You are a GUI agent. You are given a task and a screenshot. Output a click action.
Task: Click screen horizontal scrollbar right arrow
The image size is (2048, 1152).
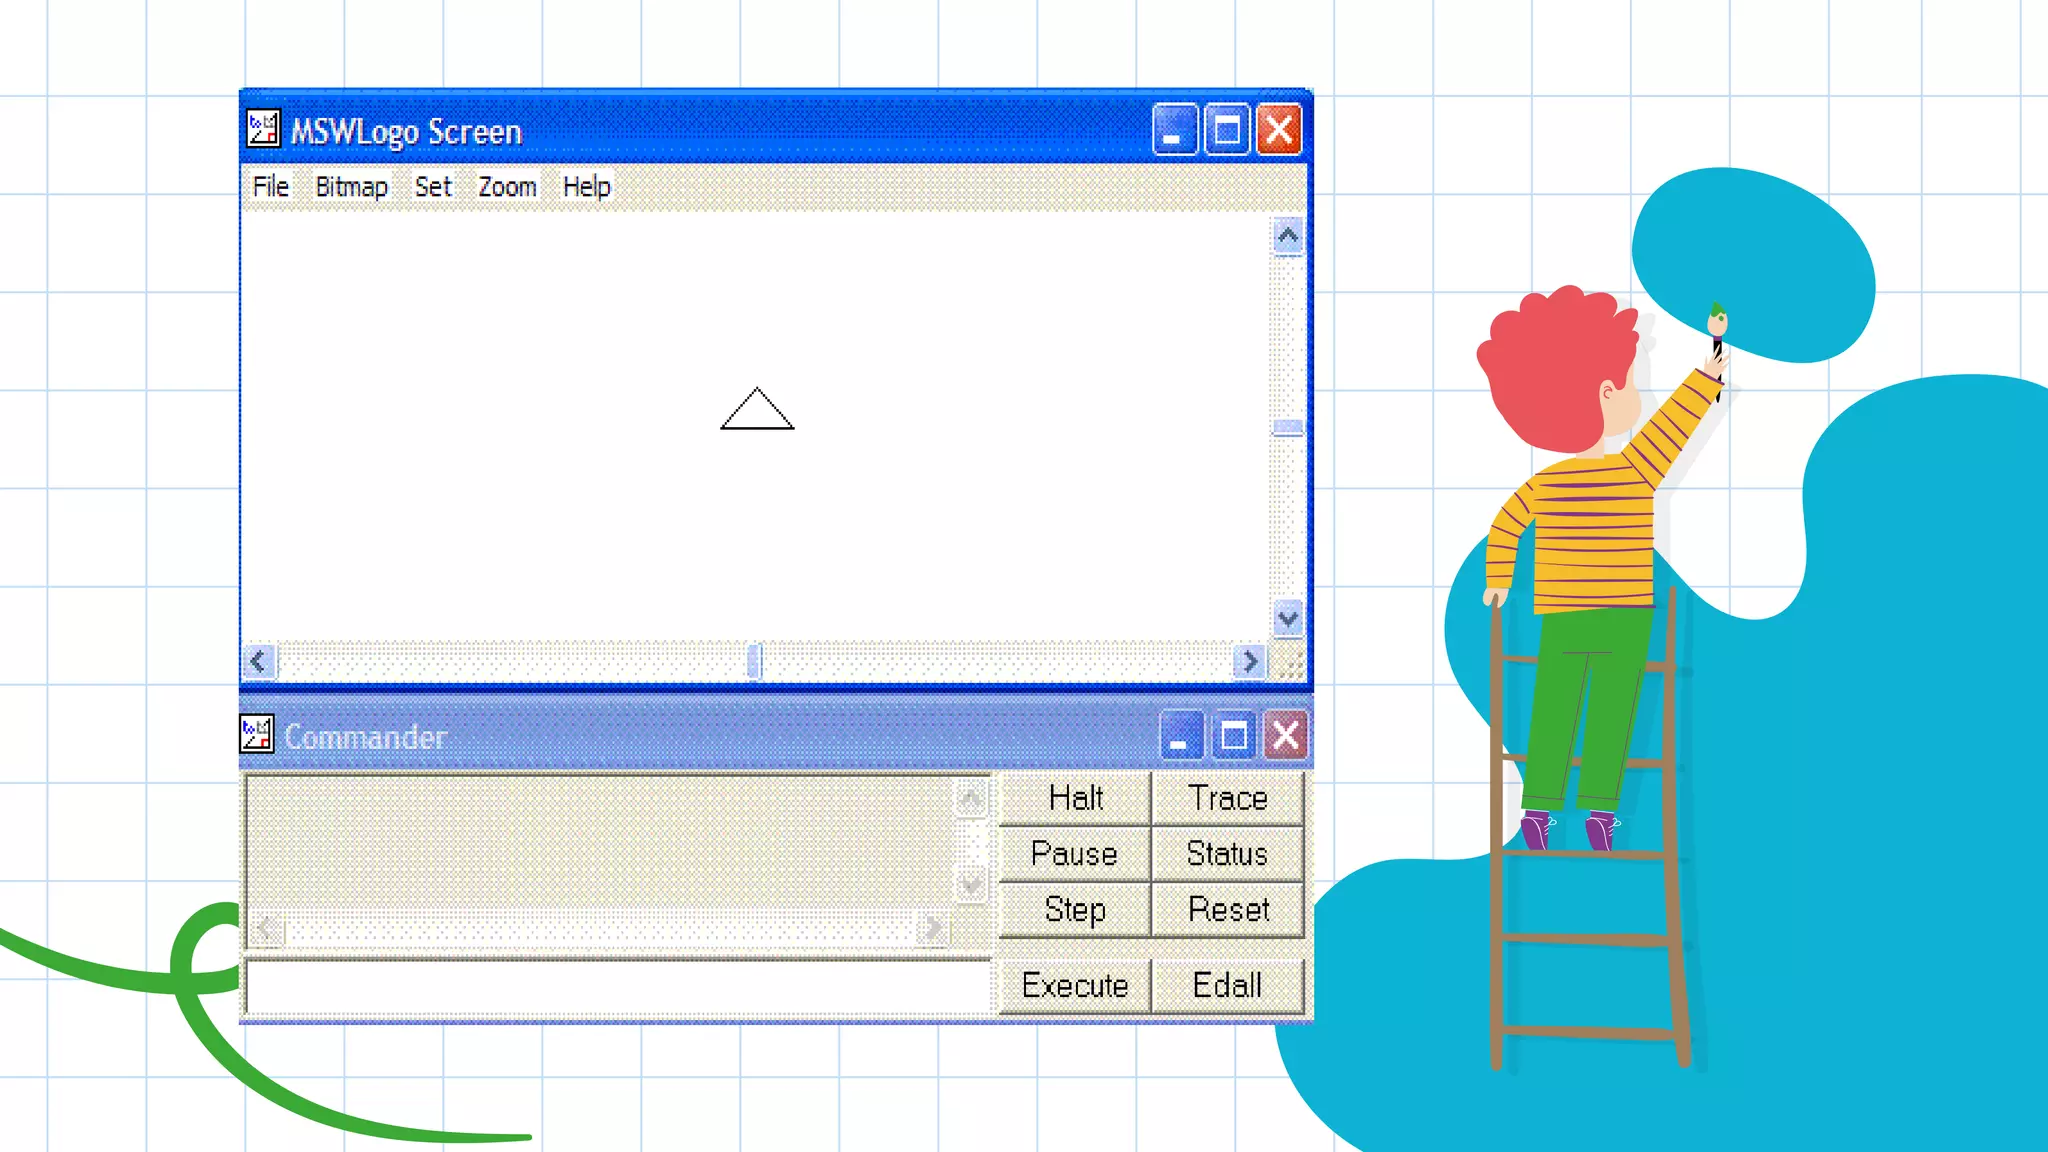click(x=1248, y=661)
